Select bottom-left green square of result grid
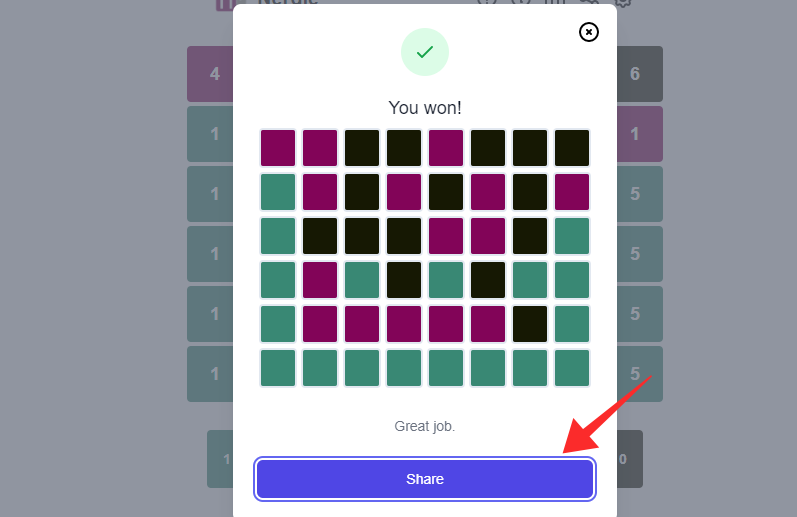Viewport: 797px width, 517px height. [x=278, y=368]
